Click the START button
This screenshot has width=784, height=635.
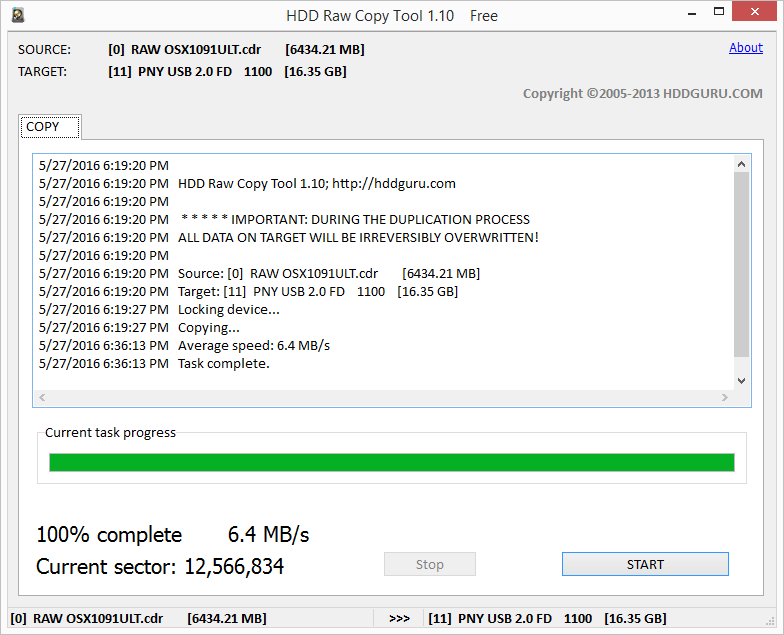pos(645,564)
